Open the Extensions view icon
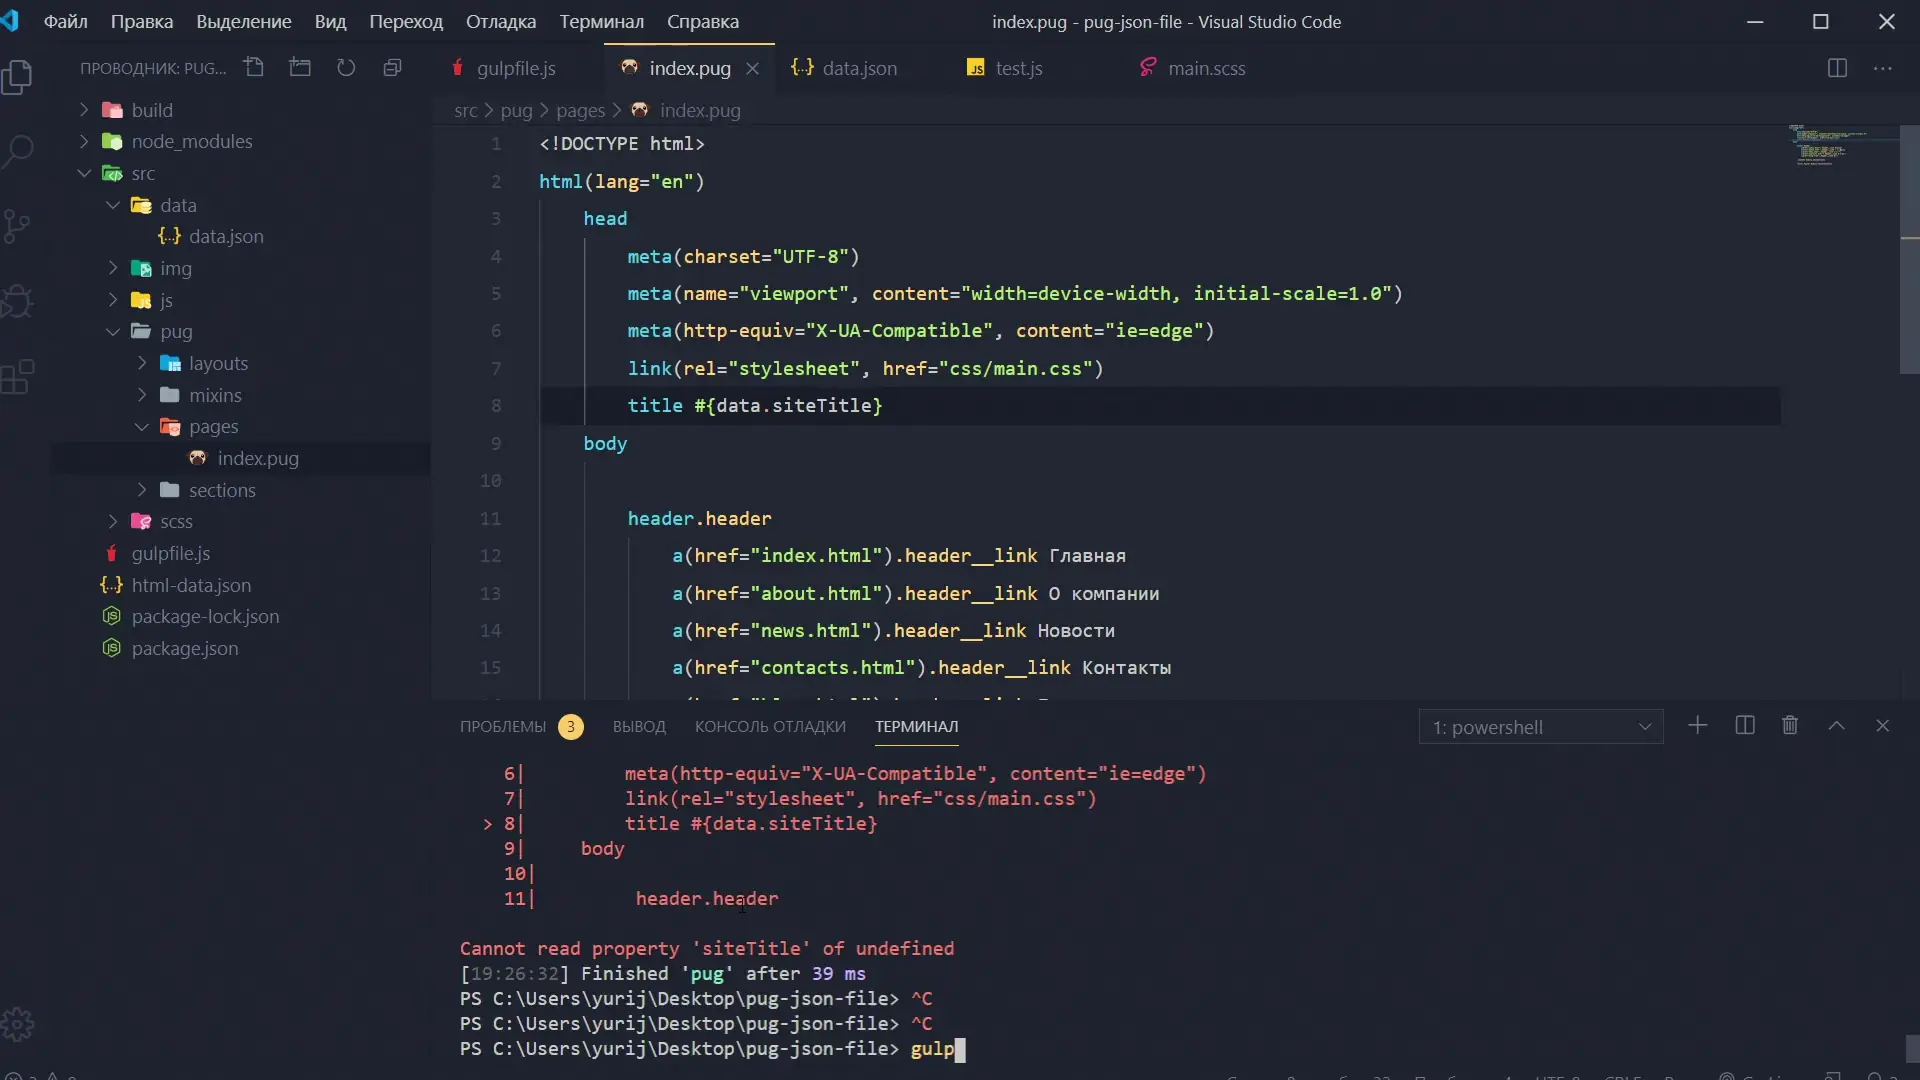 point(18,378)
